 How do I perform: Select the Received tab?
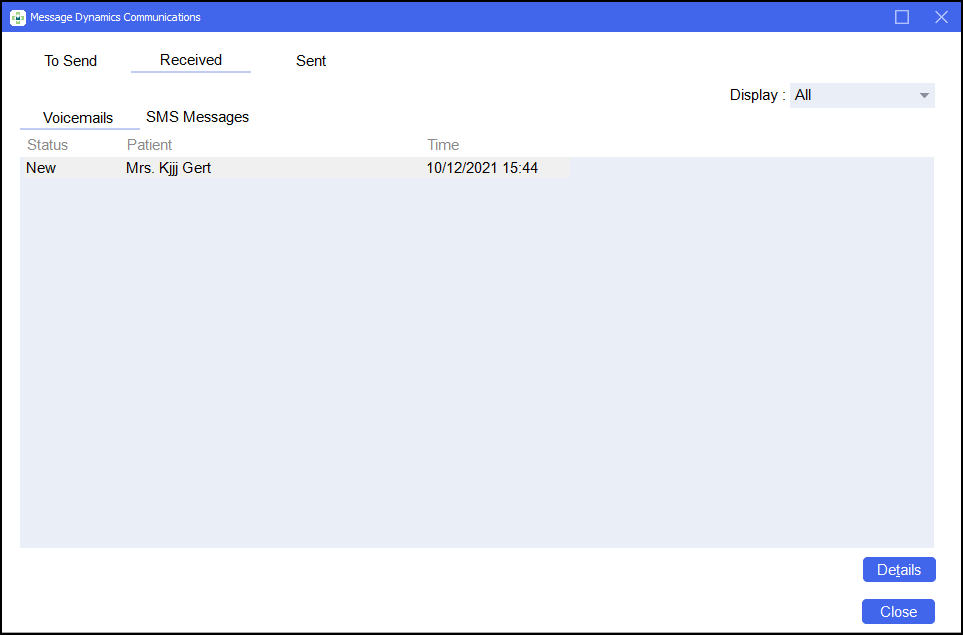191,60
